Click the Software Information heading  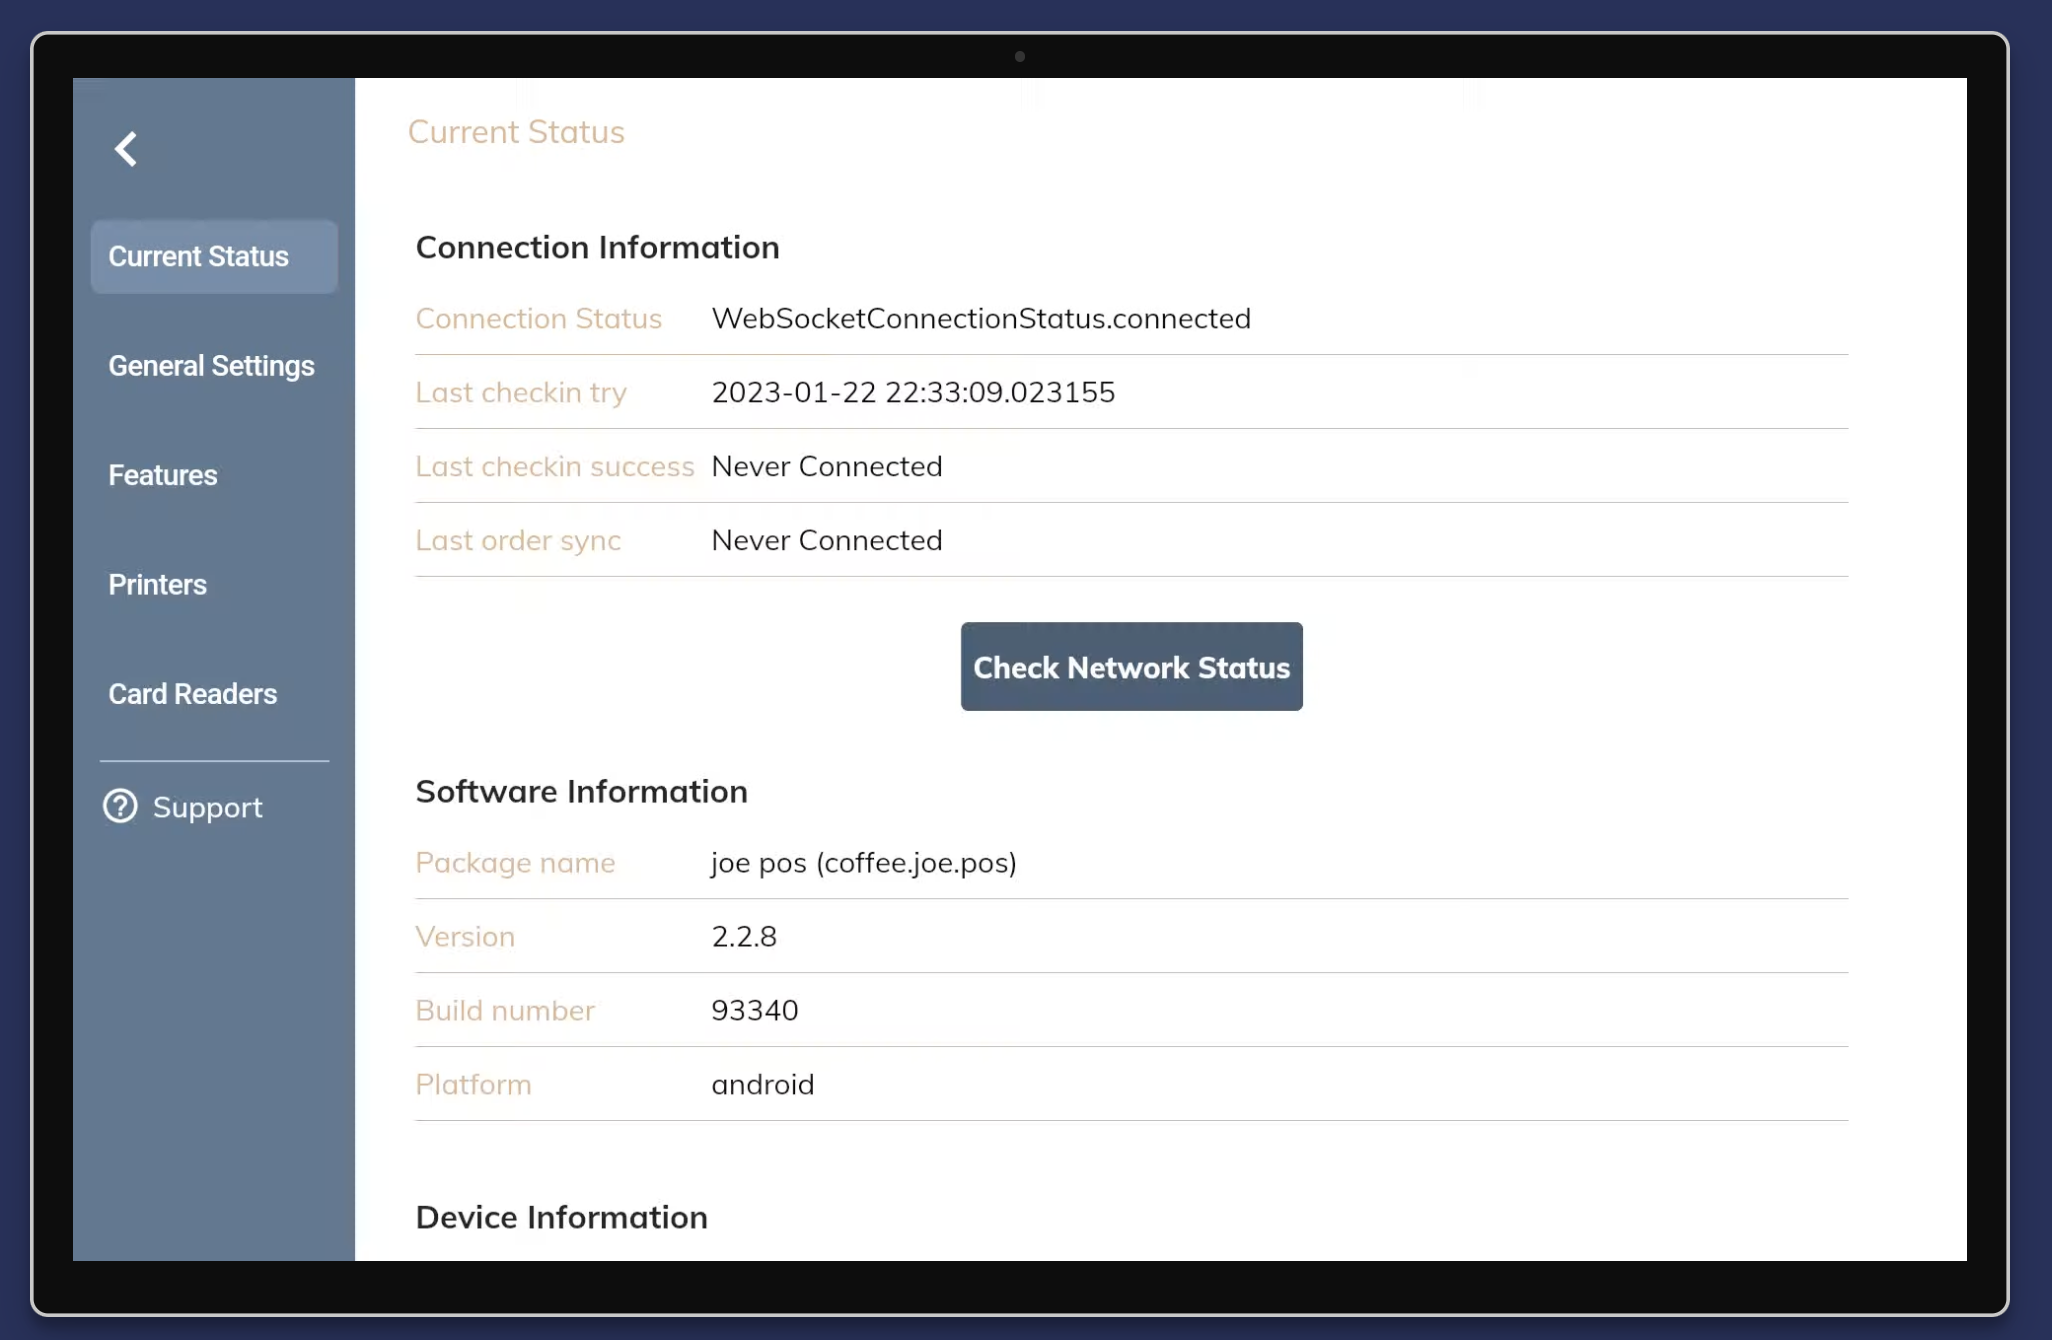pos(581,791)
